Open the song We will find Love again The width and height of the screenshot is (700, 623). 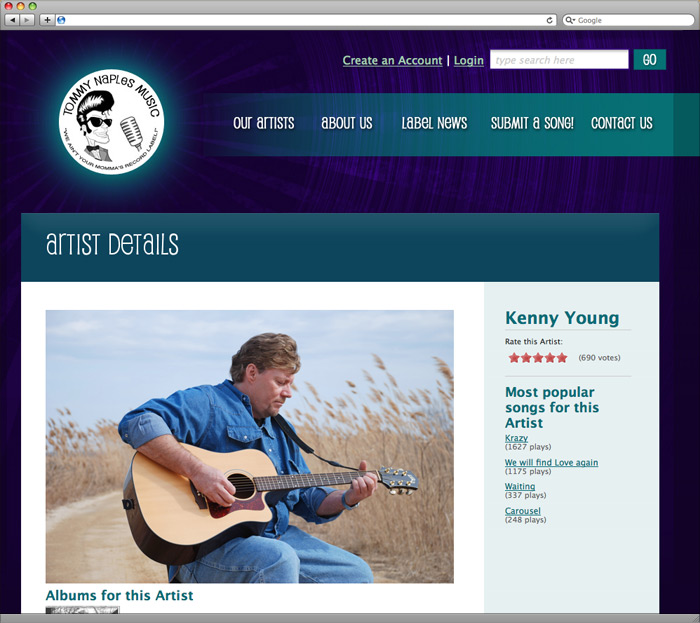pyautogui.click(x=551, y=462)
